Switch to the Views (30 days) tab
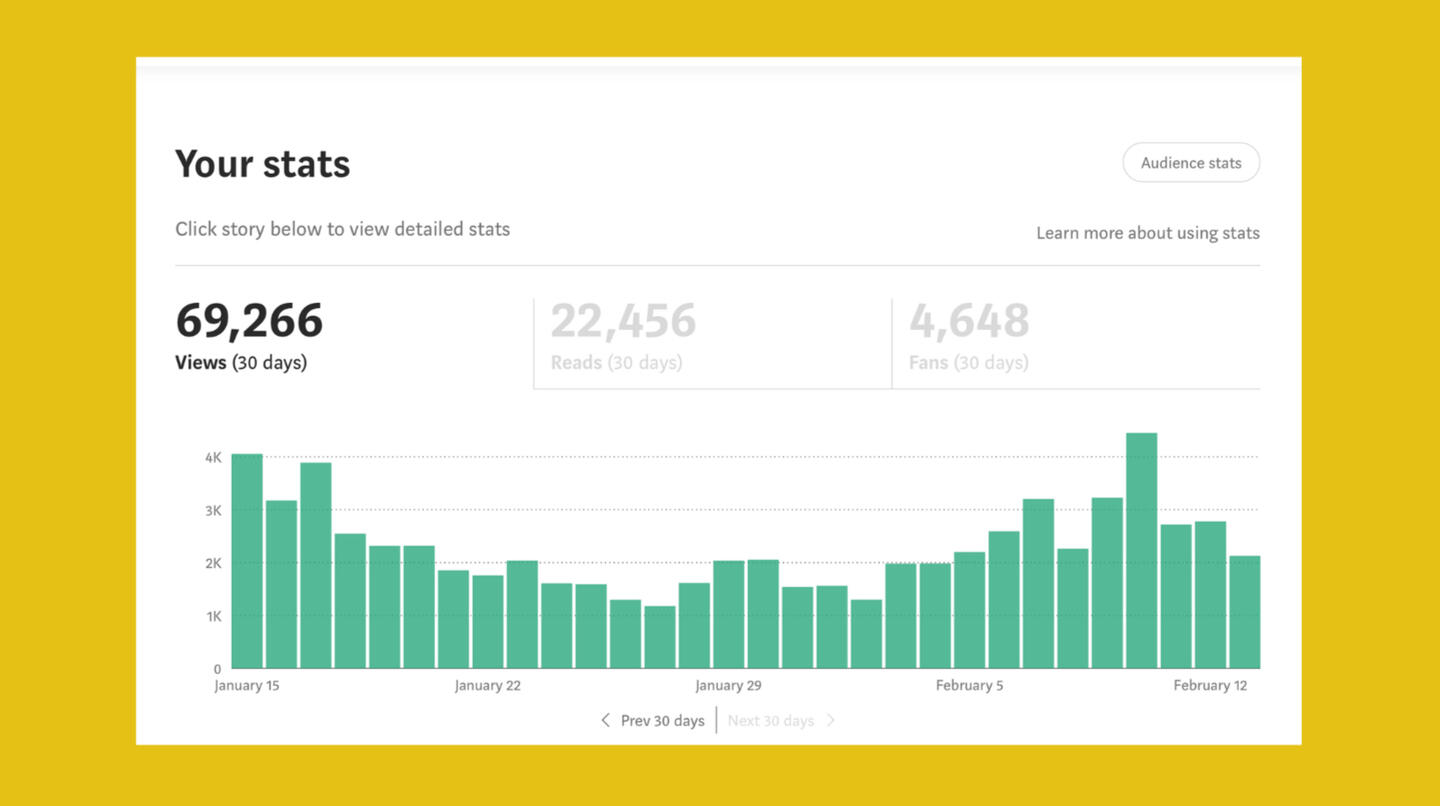Viewport: 1440px width, 806px height. 241,363
